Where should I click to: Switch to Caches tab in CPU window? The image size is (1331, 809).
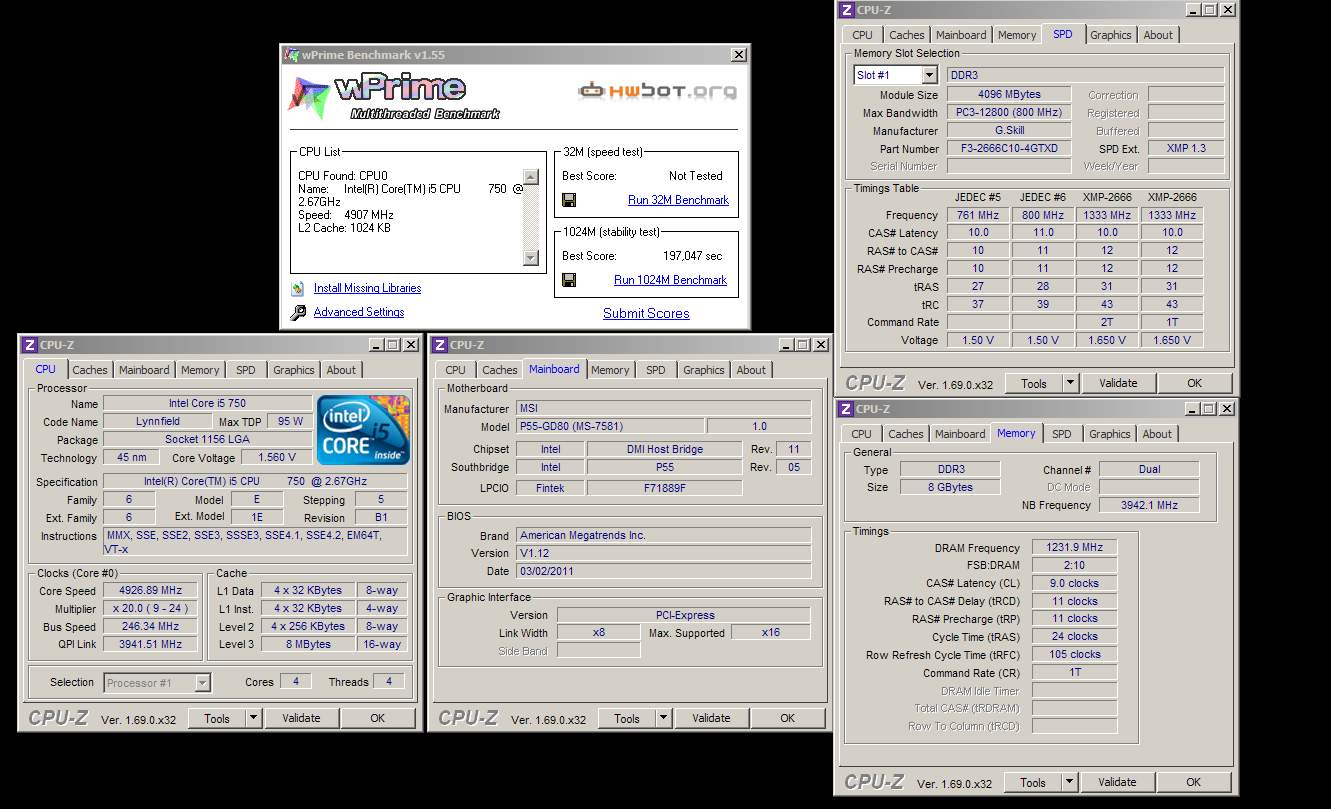(90, 370)
